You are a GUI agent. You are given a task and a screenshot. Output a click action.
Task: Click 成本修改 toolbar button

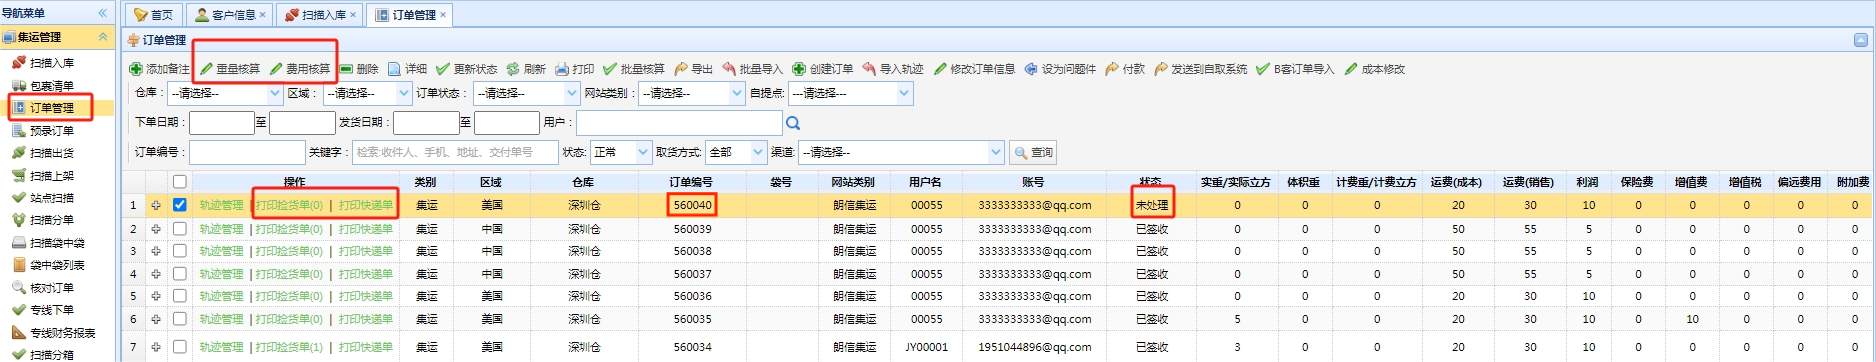tap(1375, 69)
